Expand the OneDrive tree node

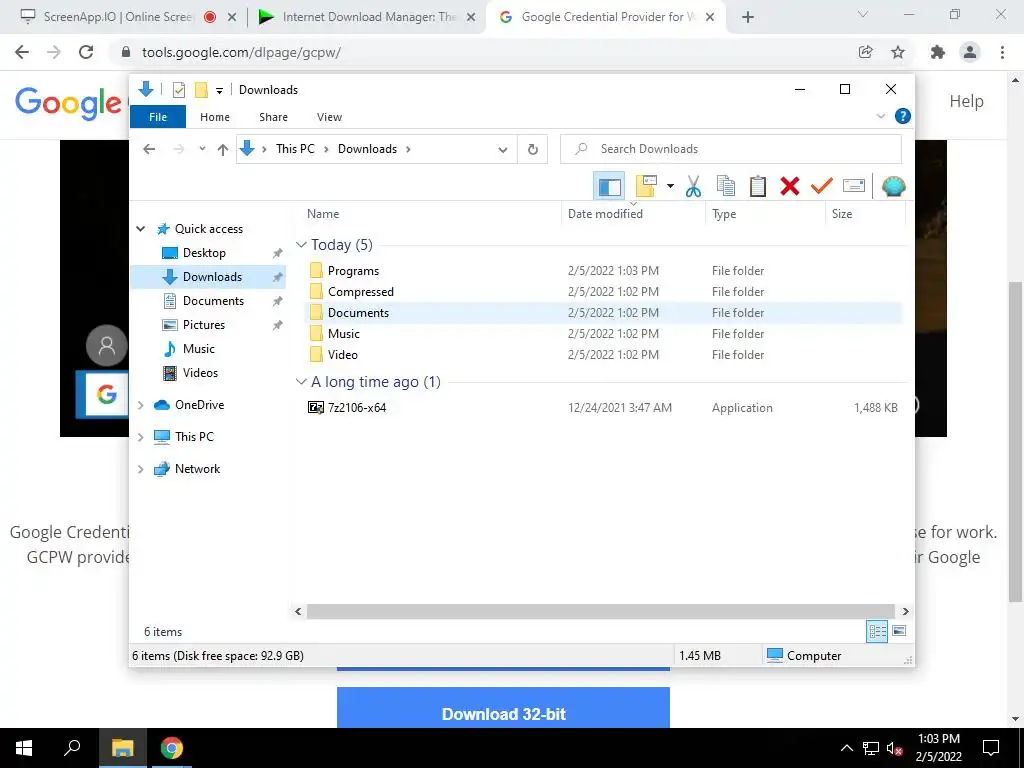[140, 405]
